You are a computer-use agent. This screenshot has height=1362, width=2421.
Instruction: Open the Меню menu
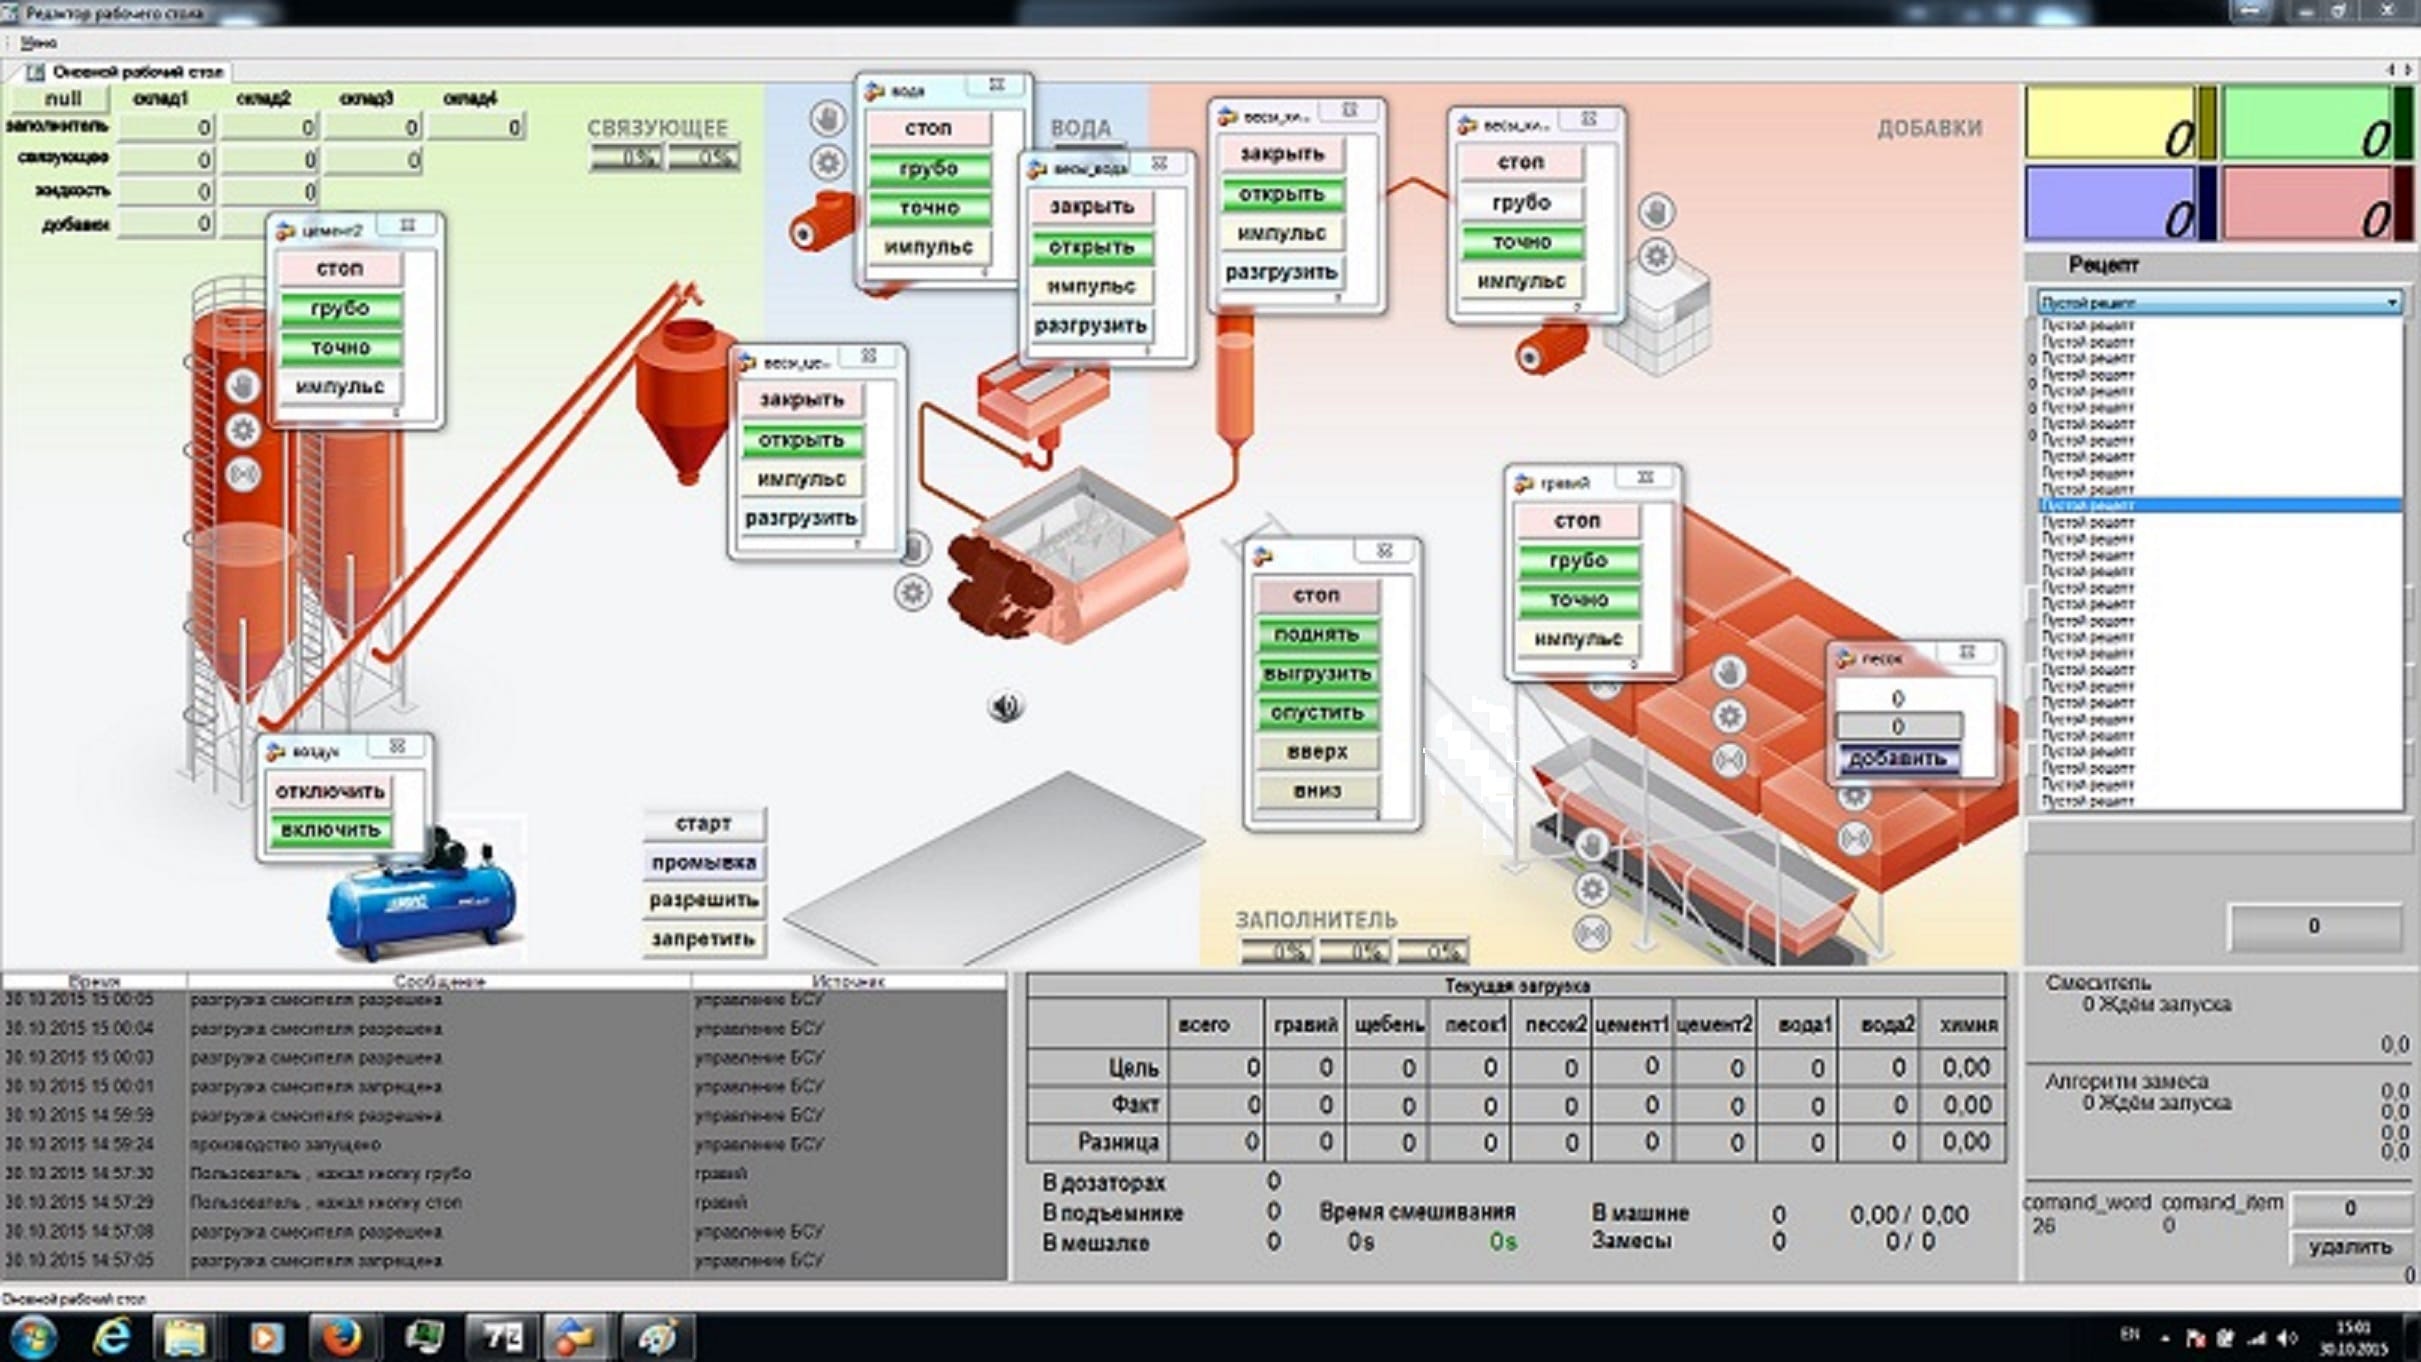[38, 43]
